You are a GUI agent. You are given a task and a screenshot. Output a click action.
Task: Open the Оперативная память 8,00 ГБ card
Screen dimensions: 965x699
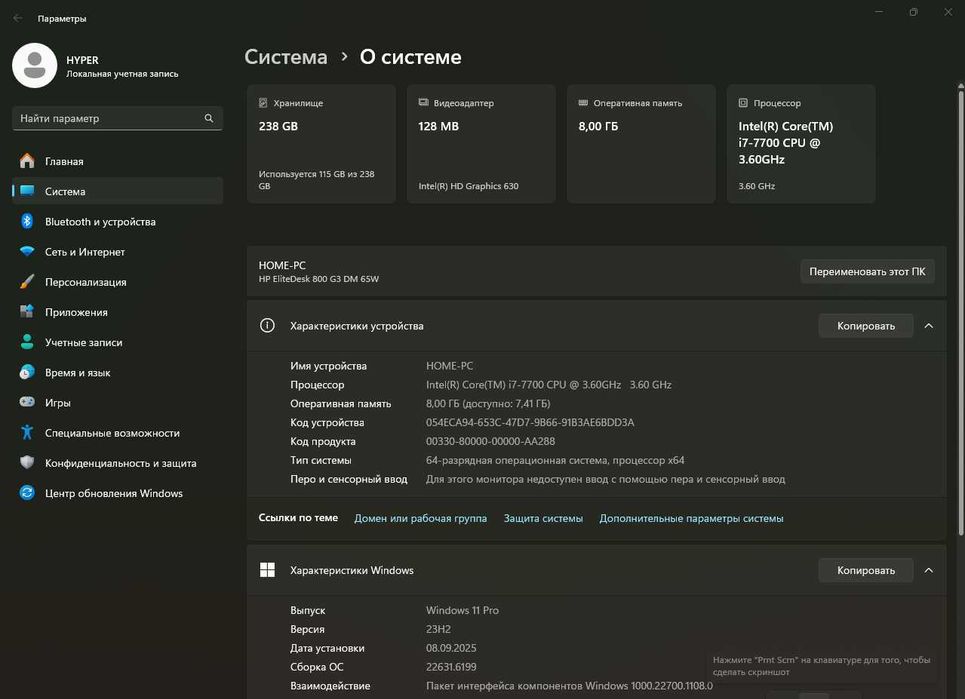(641, 144)
